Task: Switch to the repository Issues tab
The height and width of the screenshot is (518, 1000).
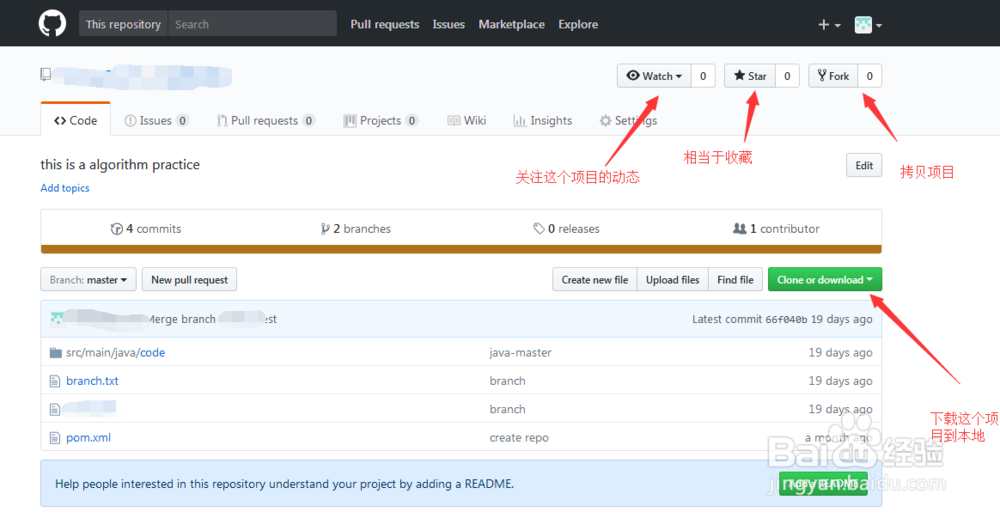Action: 156,121
